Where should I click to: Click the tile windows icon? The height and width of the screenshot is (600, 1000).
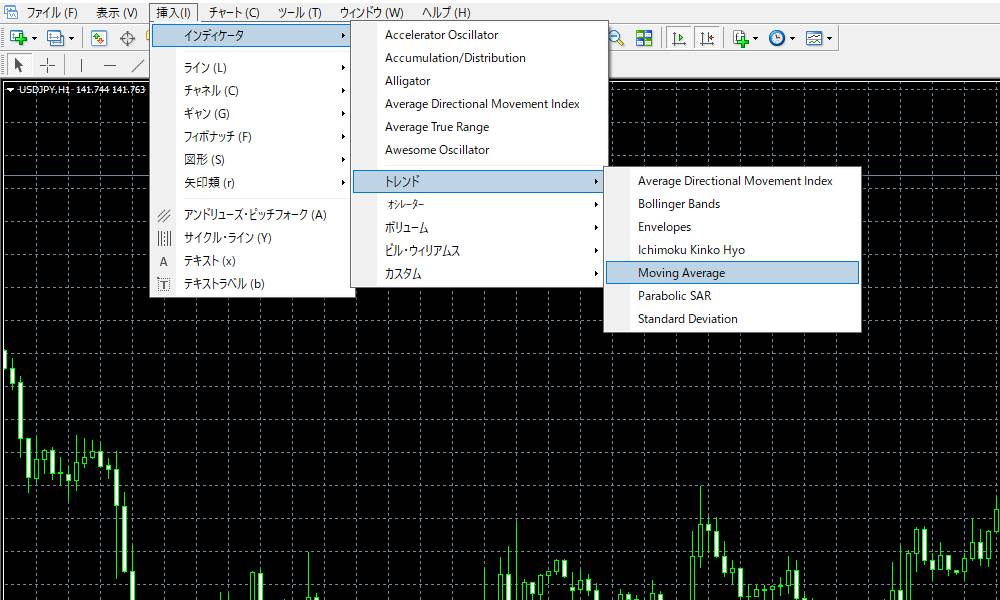point(644,37)
